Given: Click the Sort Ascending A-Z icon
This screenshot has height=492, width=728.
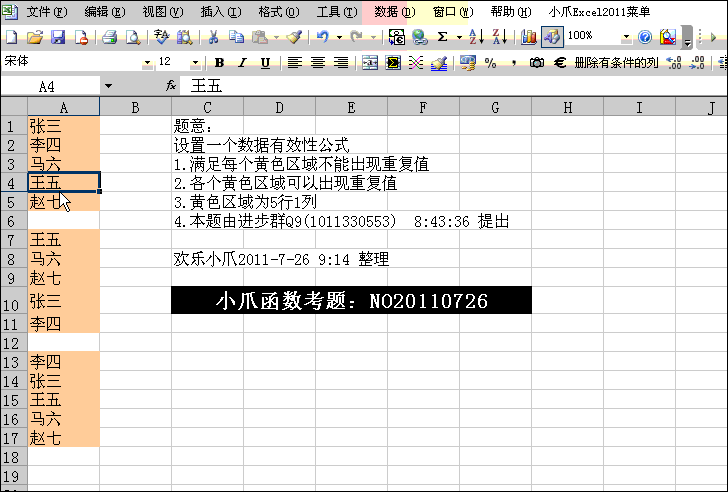Looking at the screenshot, I should (476, 37).
